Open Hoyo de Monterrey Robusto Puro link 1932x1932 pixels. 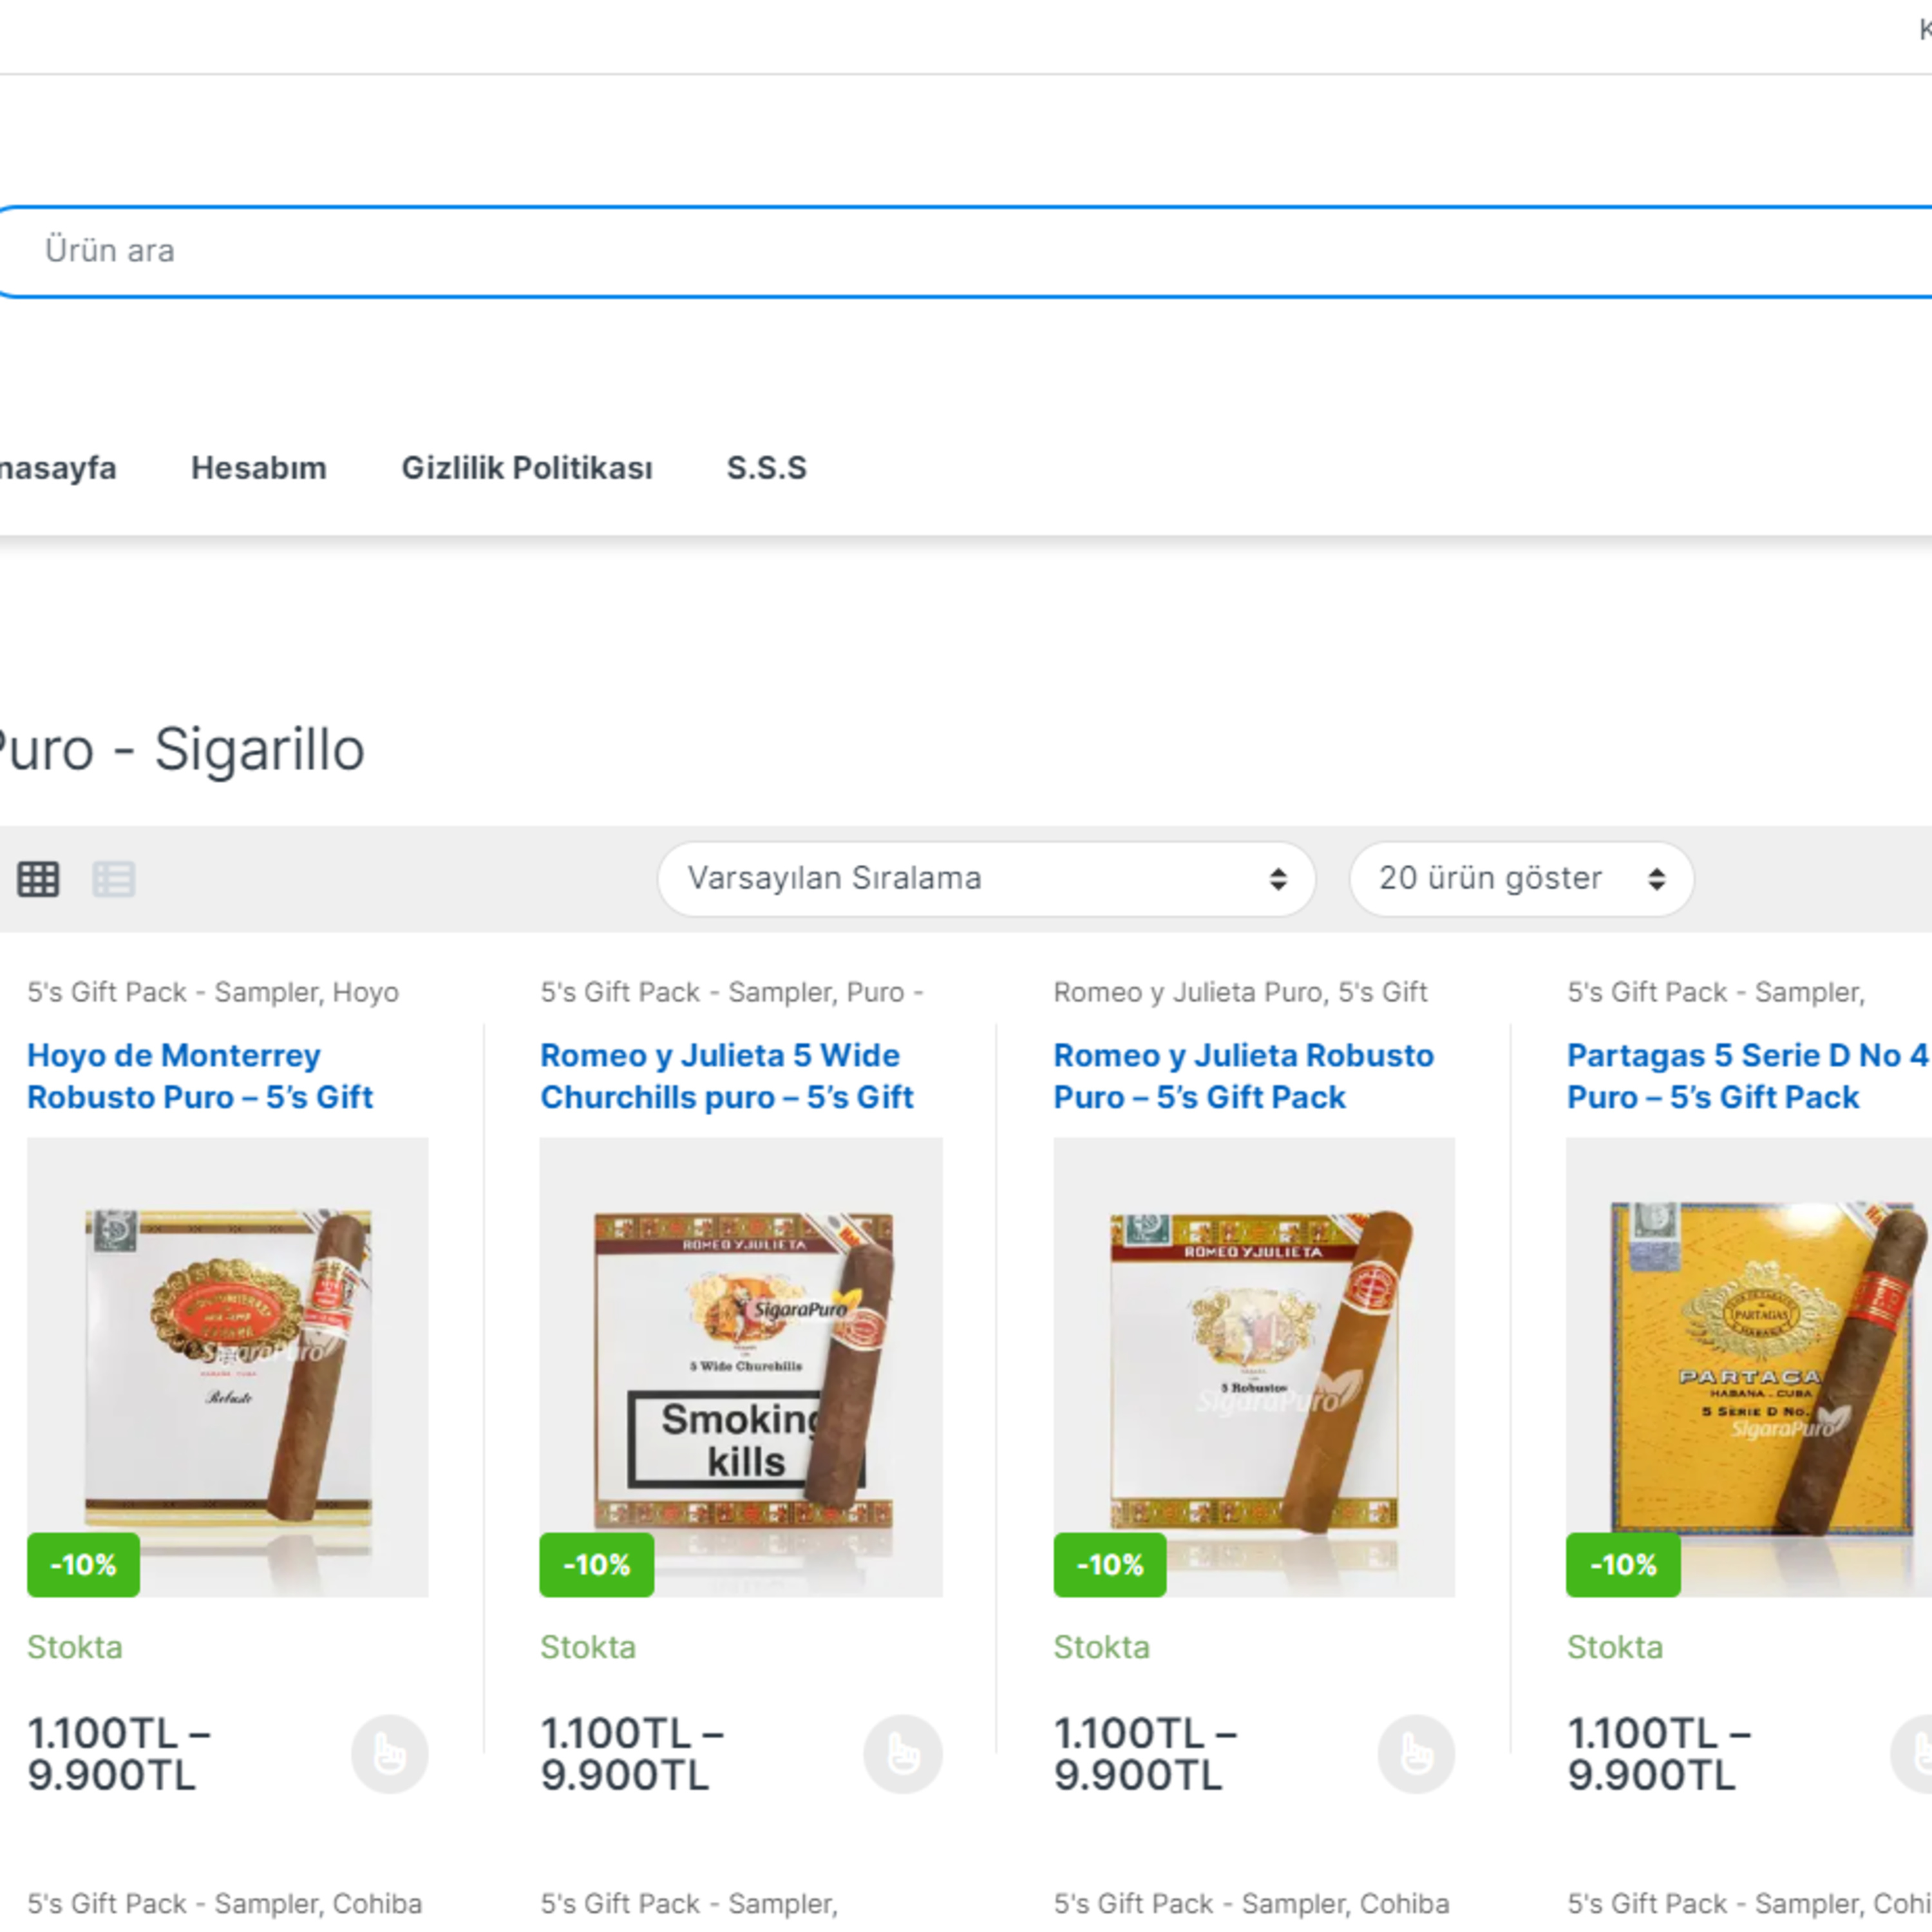[x=200, y=1076]
